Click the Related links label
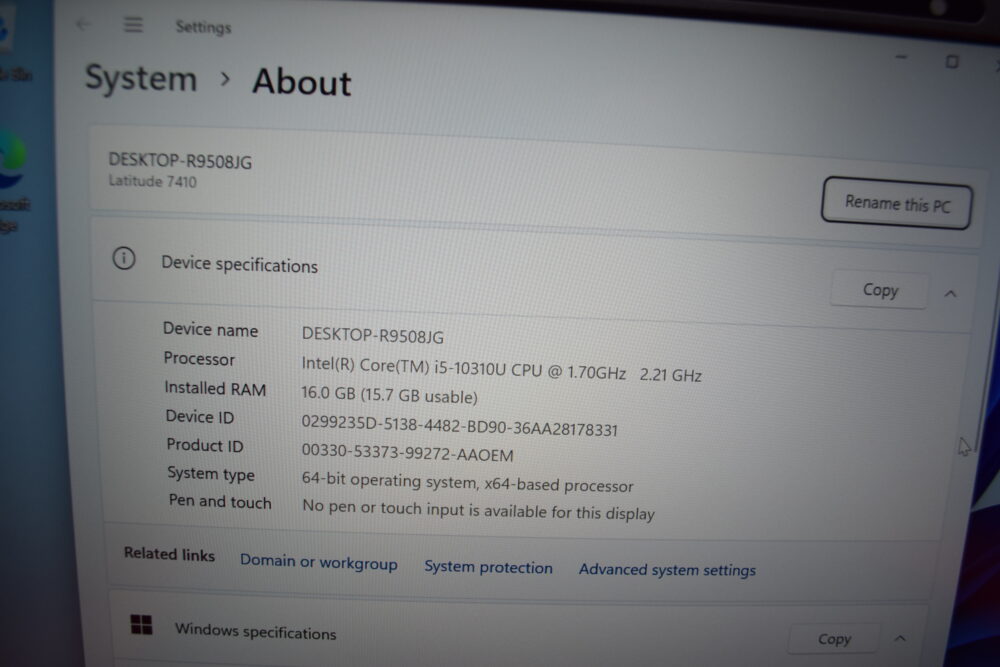1000x667 pixels. [169, 554]
